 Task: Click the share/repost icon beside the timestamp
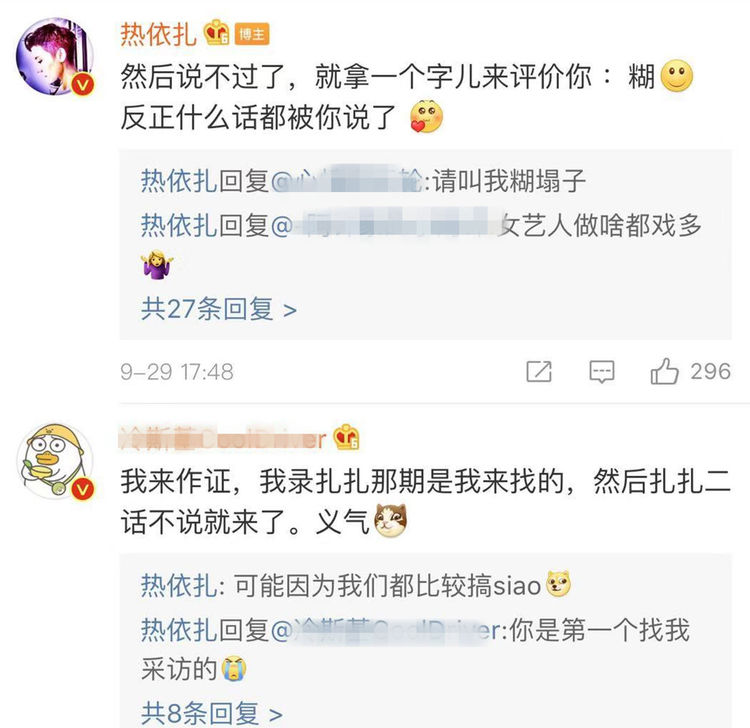coord(539,372)
